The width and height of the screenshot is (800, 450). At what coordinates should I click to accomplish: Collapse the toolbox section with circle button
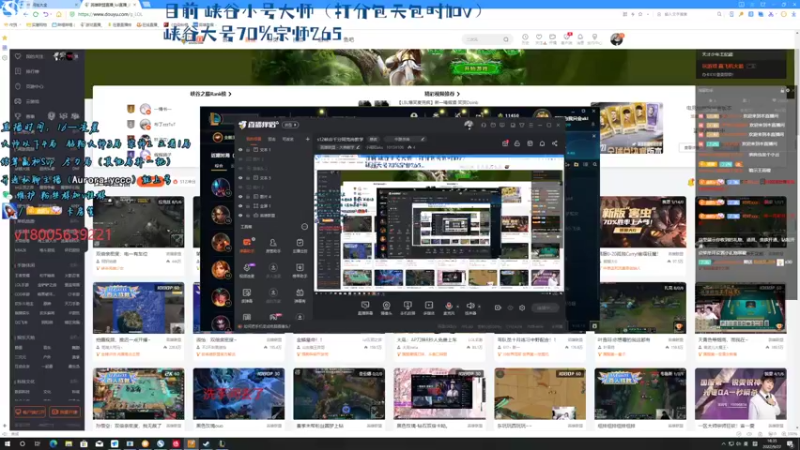coord(305,227)
